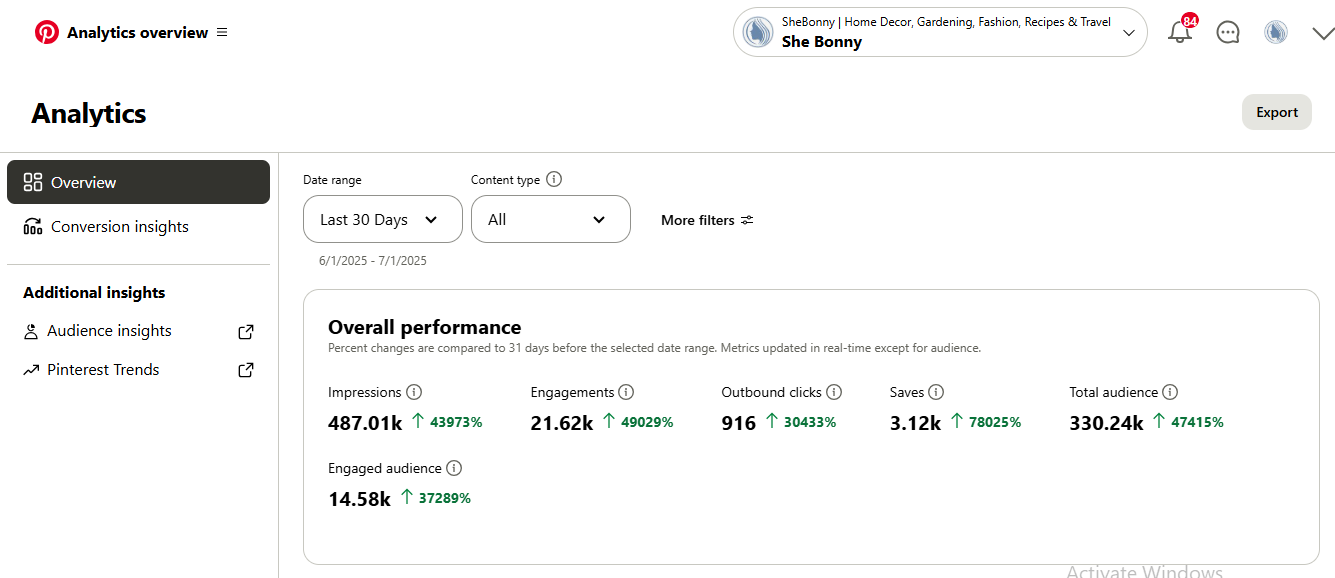Select the Overview sidebar tab
Image resolution: width=1335 pixels, height=578 pixels.
tap(138, 182)
